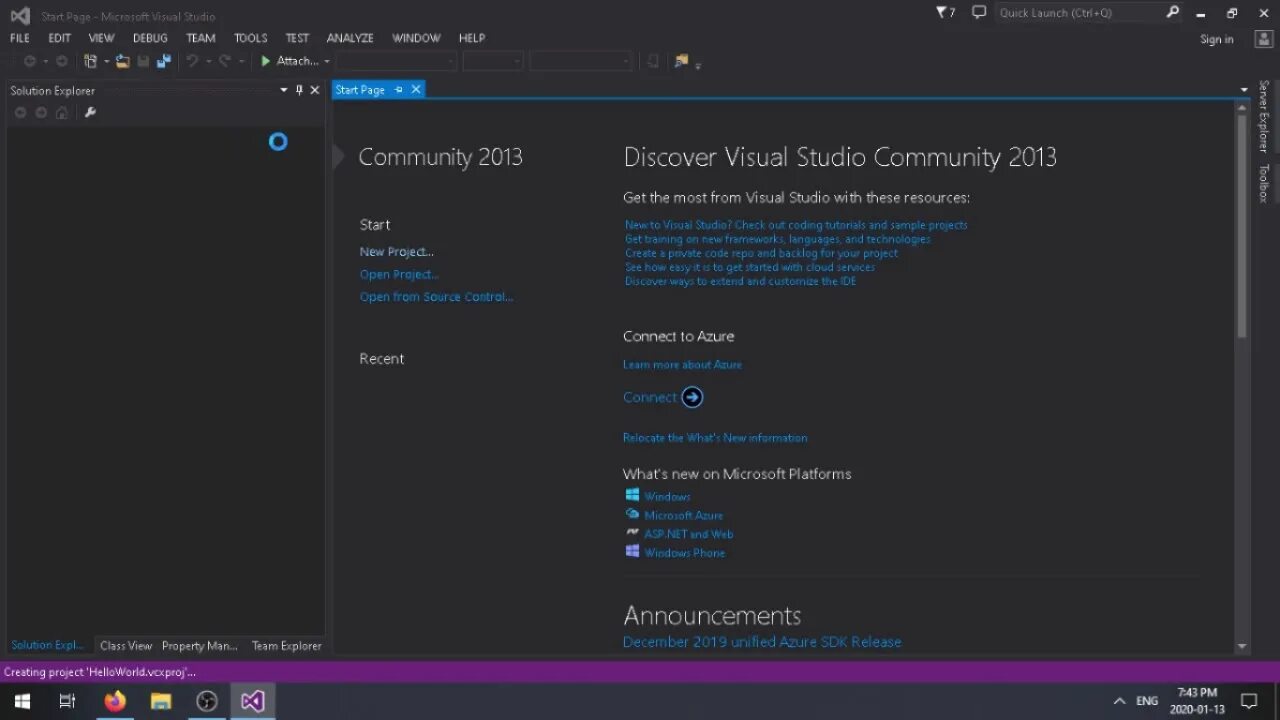Viewport: 1280px width, 720px height.
Task: Open the Server Explorer side tab
Action: pyautogui.click(x=1264, y=117)
